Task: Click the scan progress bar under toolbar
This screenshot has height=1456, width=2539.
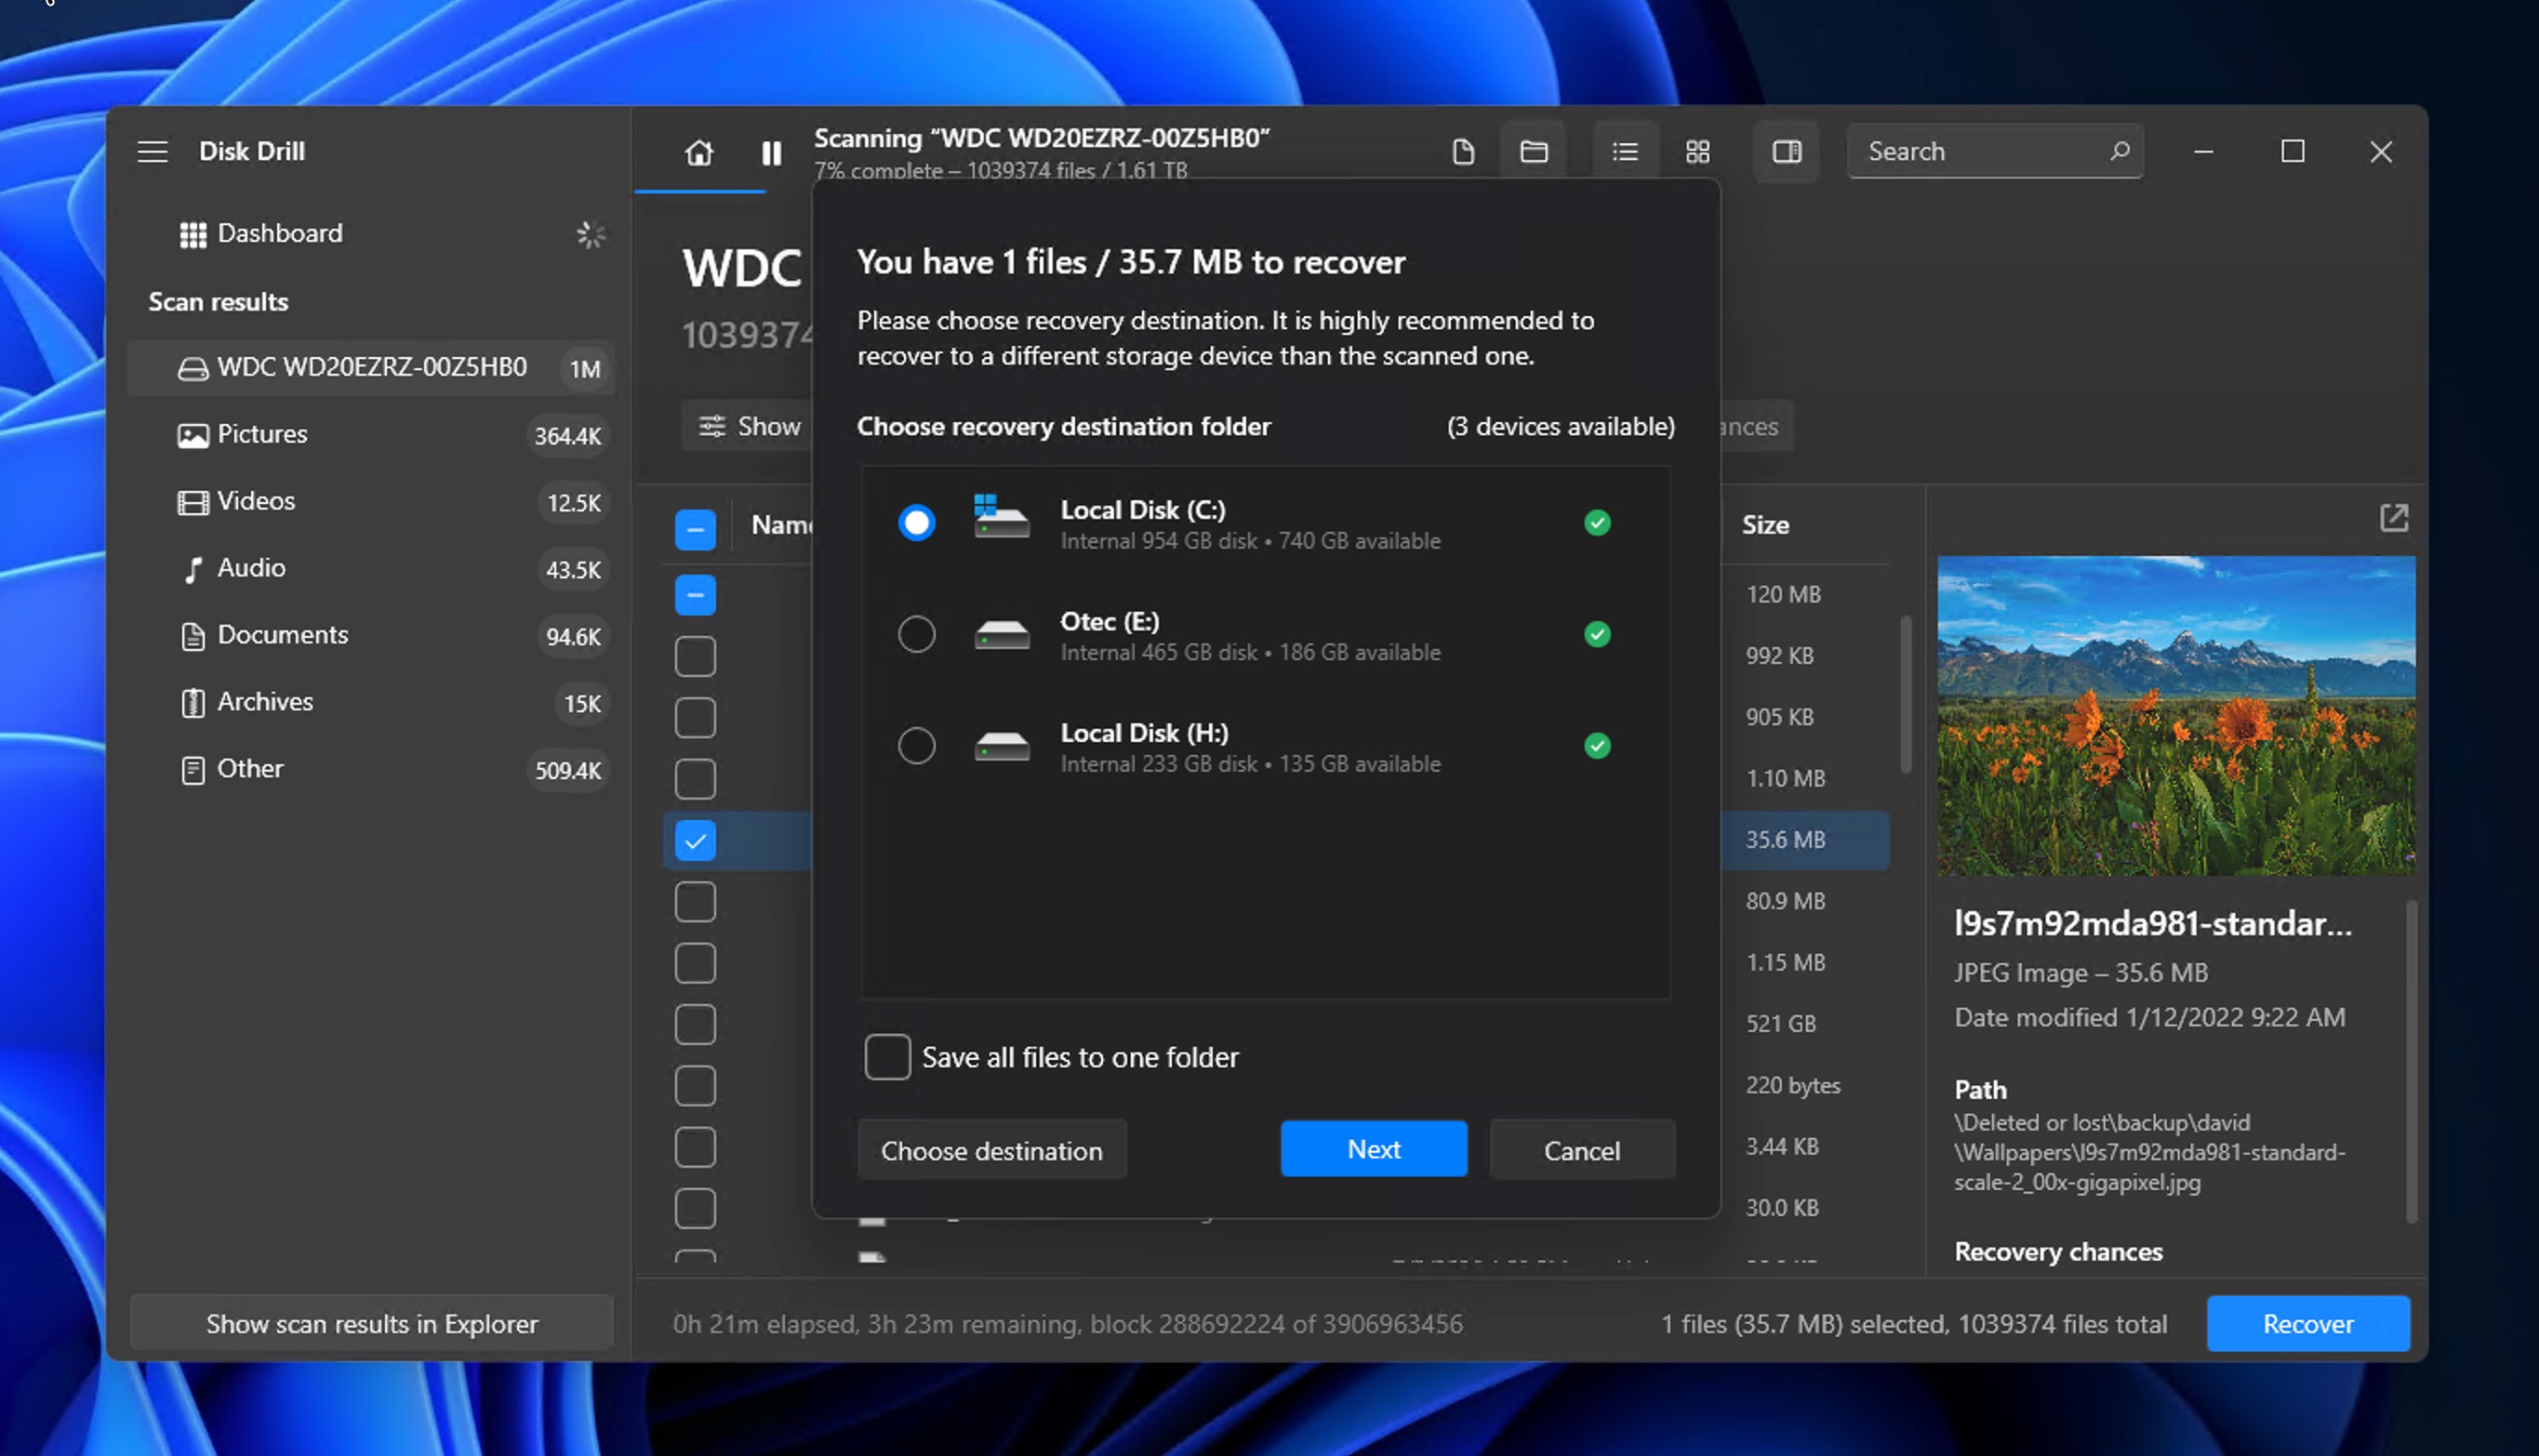Action: click(x=700, y=190)
